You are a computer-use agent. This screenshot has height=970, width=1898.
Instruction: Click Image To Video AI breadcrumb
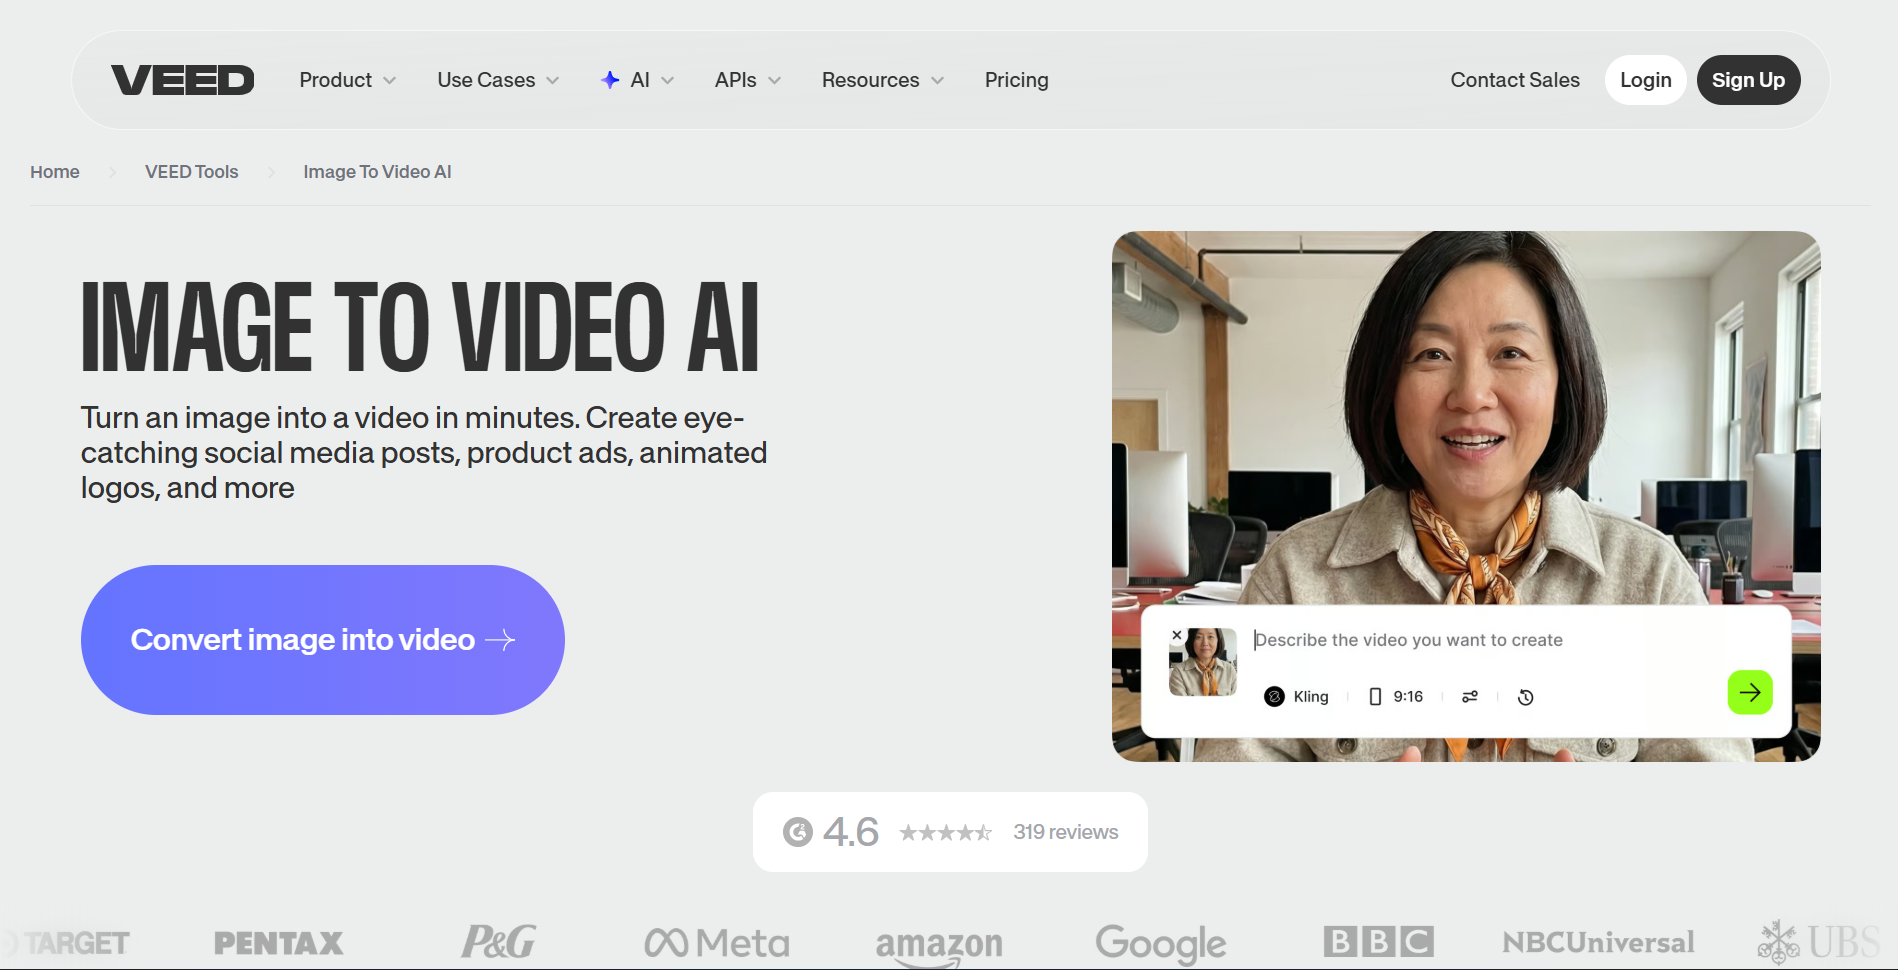click(x=377, y=172)
